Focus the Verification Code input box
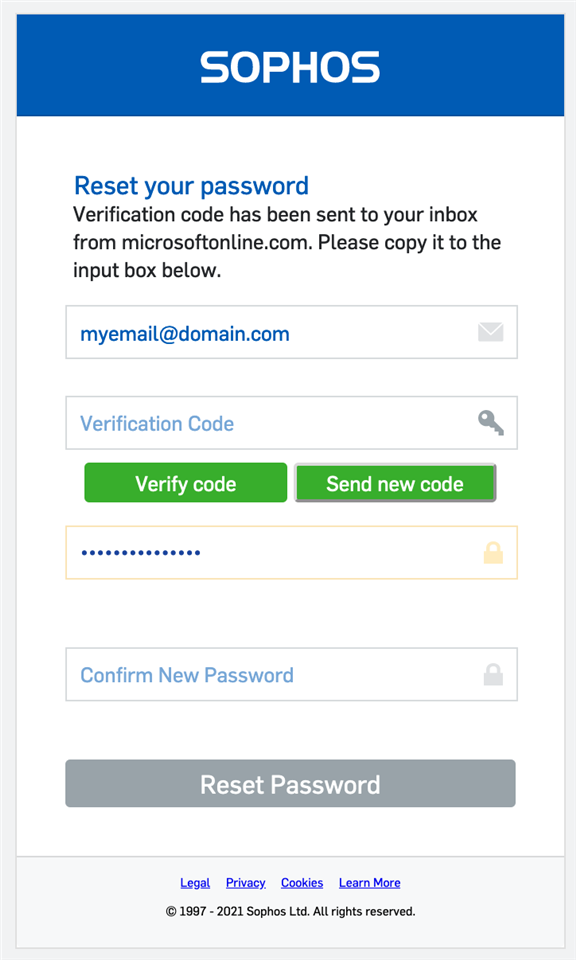576x960 pixels. pyautogui.click(x=291, y=423)
